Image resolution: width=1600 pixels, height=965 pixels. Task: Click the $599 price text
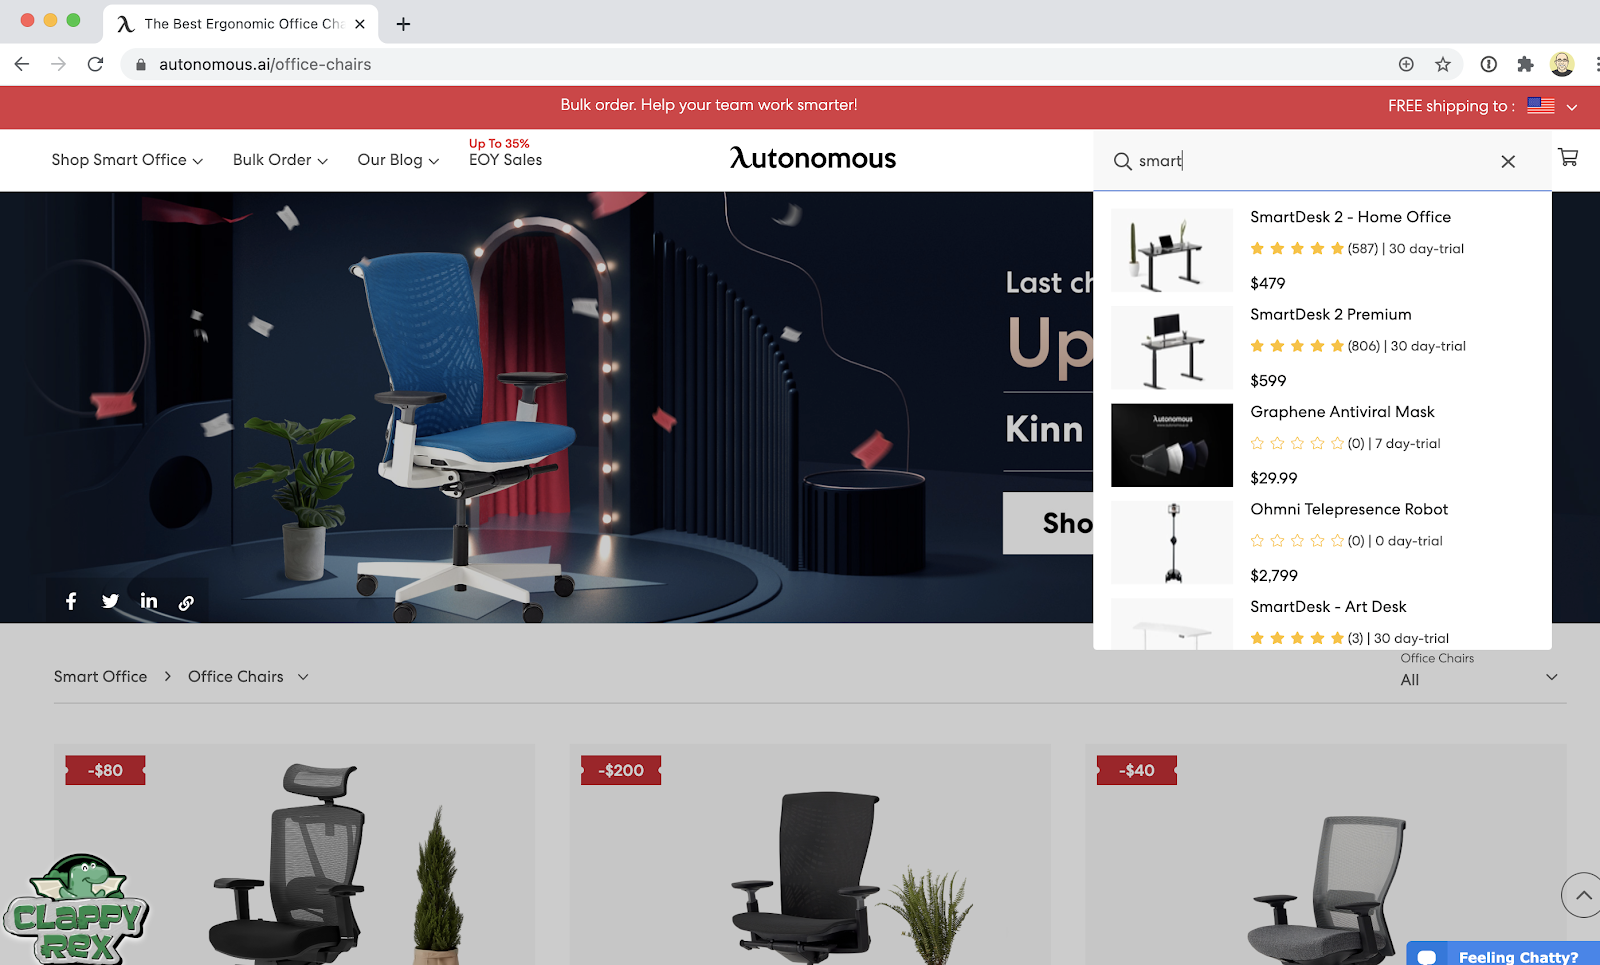(x=1268, y=381)
